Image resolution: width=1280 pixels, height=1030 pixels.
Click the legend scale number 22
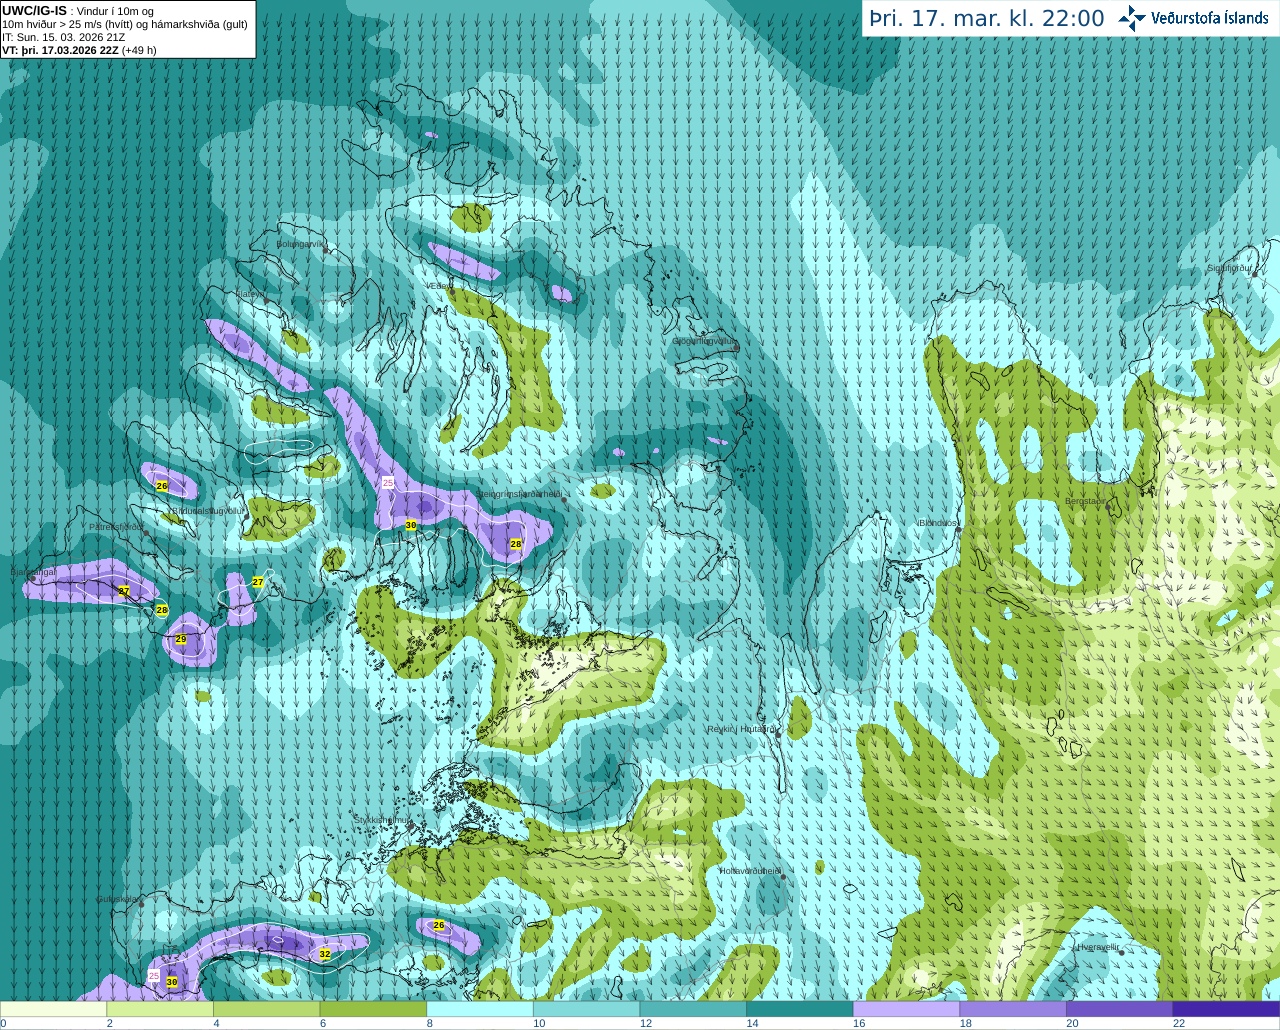pyautogui.click(x=1179, y=1023)
